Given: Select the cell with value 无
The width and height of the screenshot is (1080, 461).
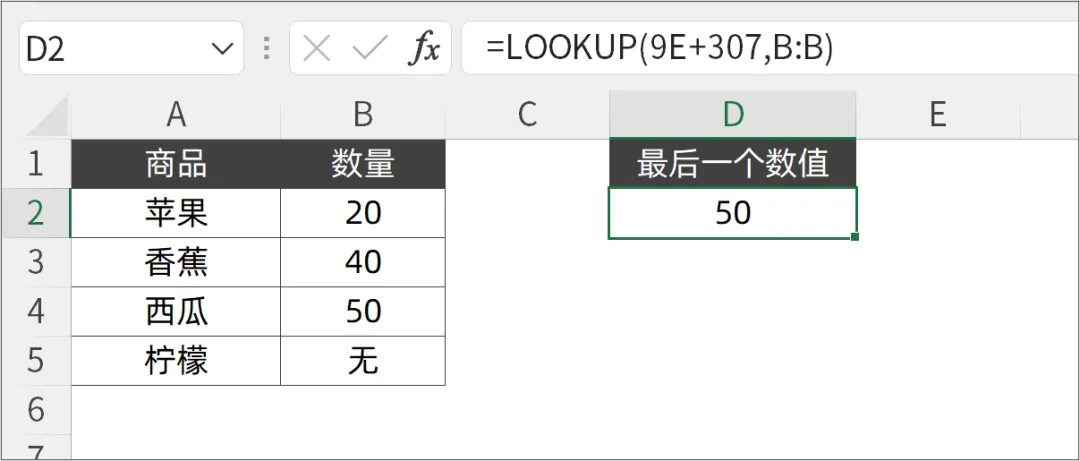Looking at the screenshot, I should point(363,361).
